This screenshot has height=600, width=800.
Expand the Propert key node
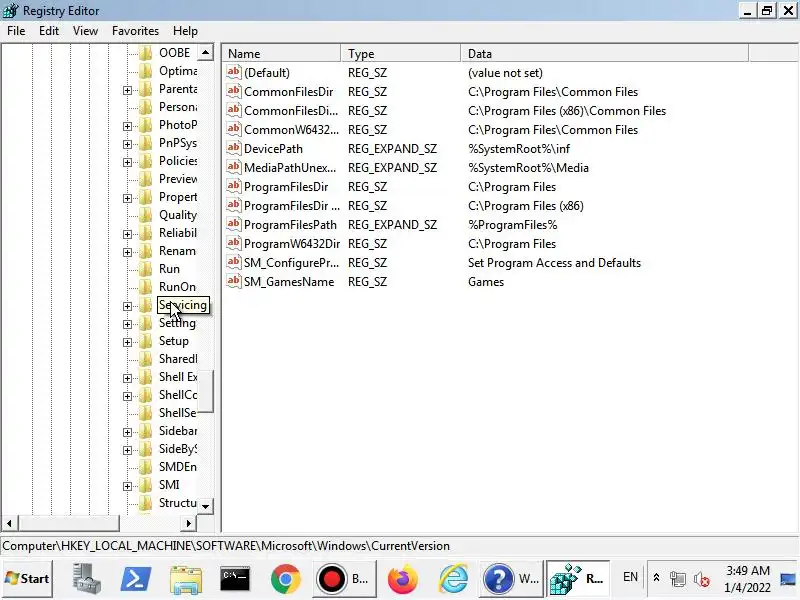point(128,198)
